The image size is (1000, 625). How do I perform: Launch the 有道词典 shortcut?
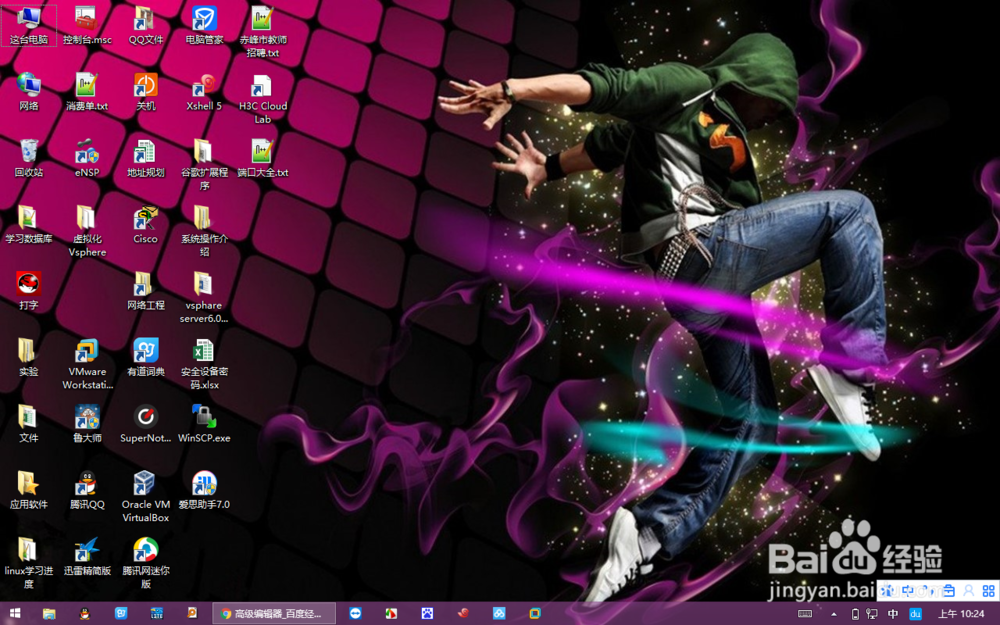(x=145, y=357)
